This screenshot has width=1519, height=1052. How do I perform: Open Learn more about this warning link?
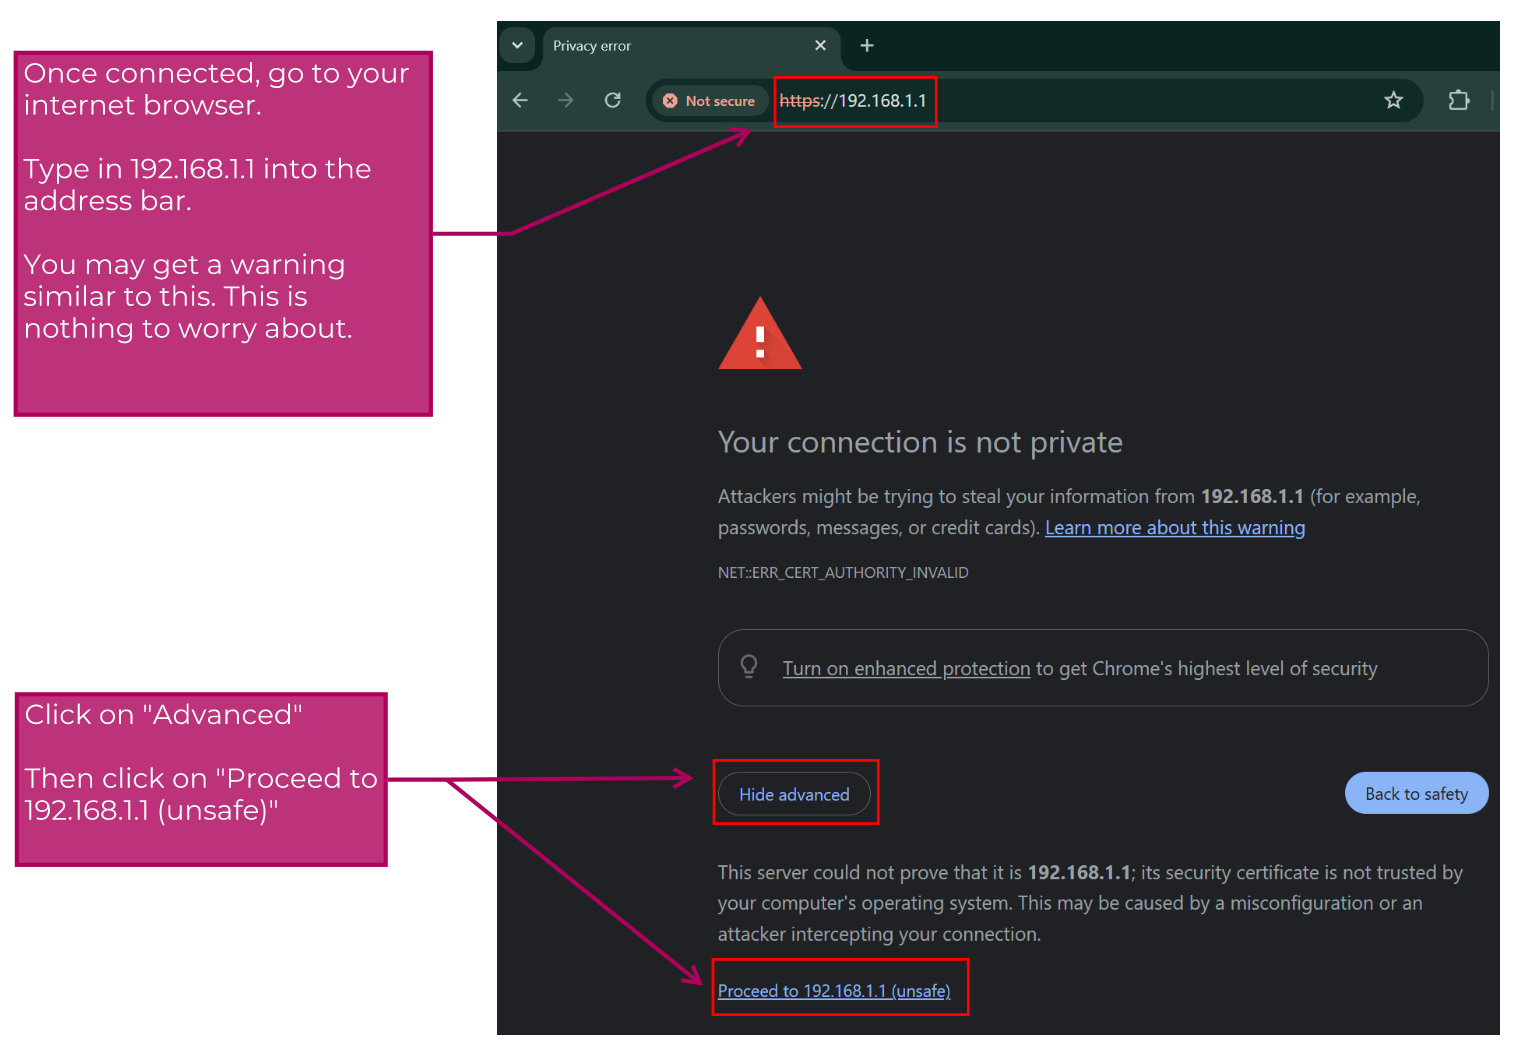point(1174,528)
